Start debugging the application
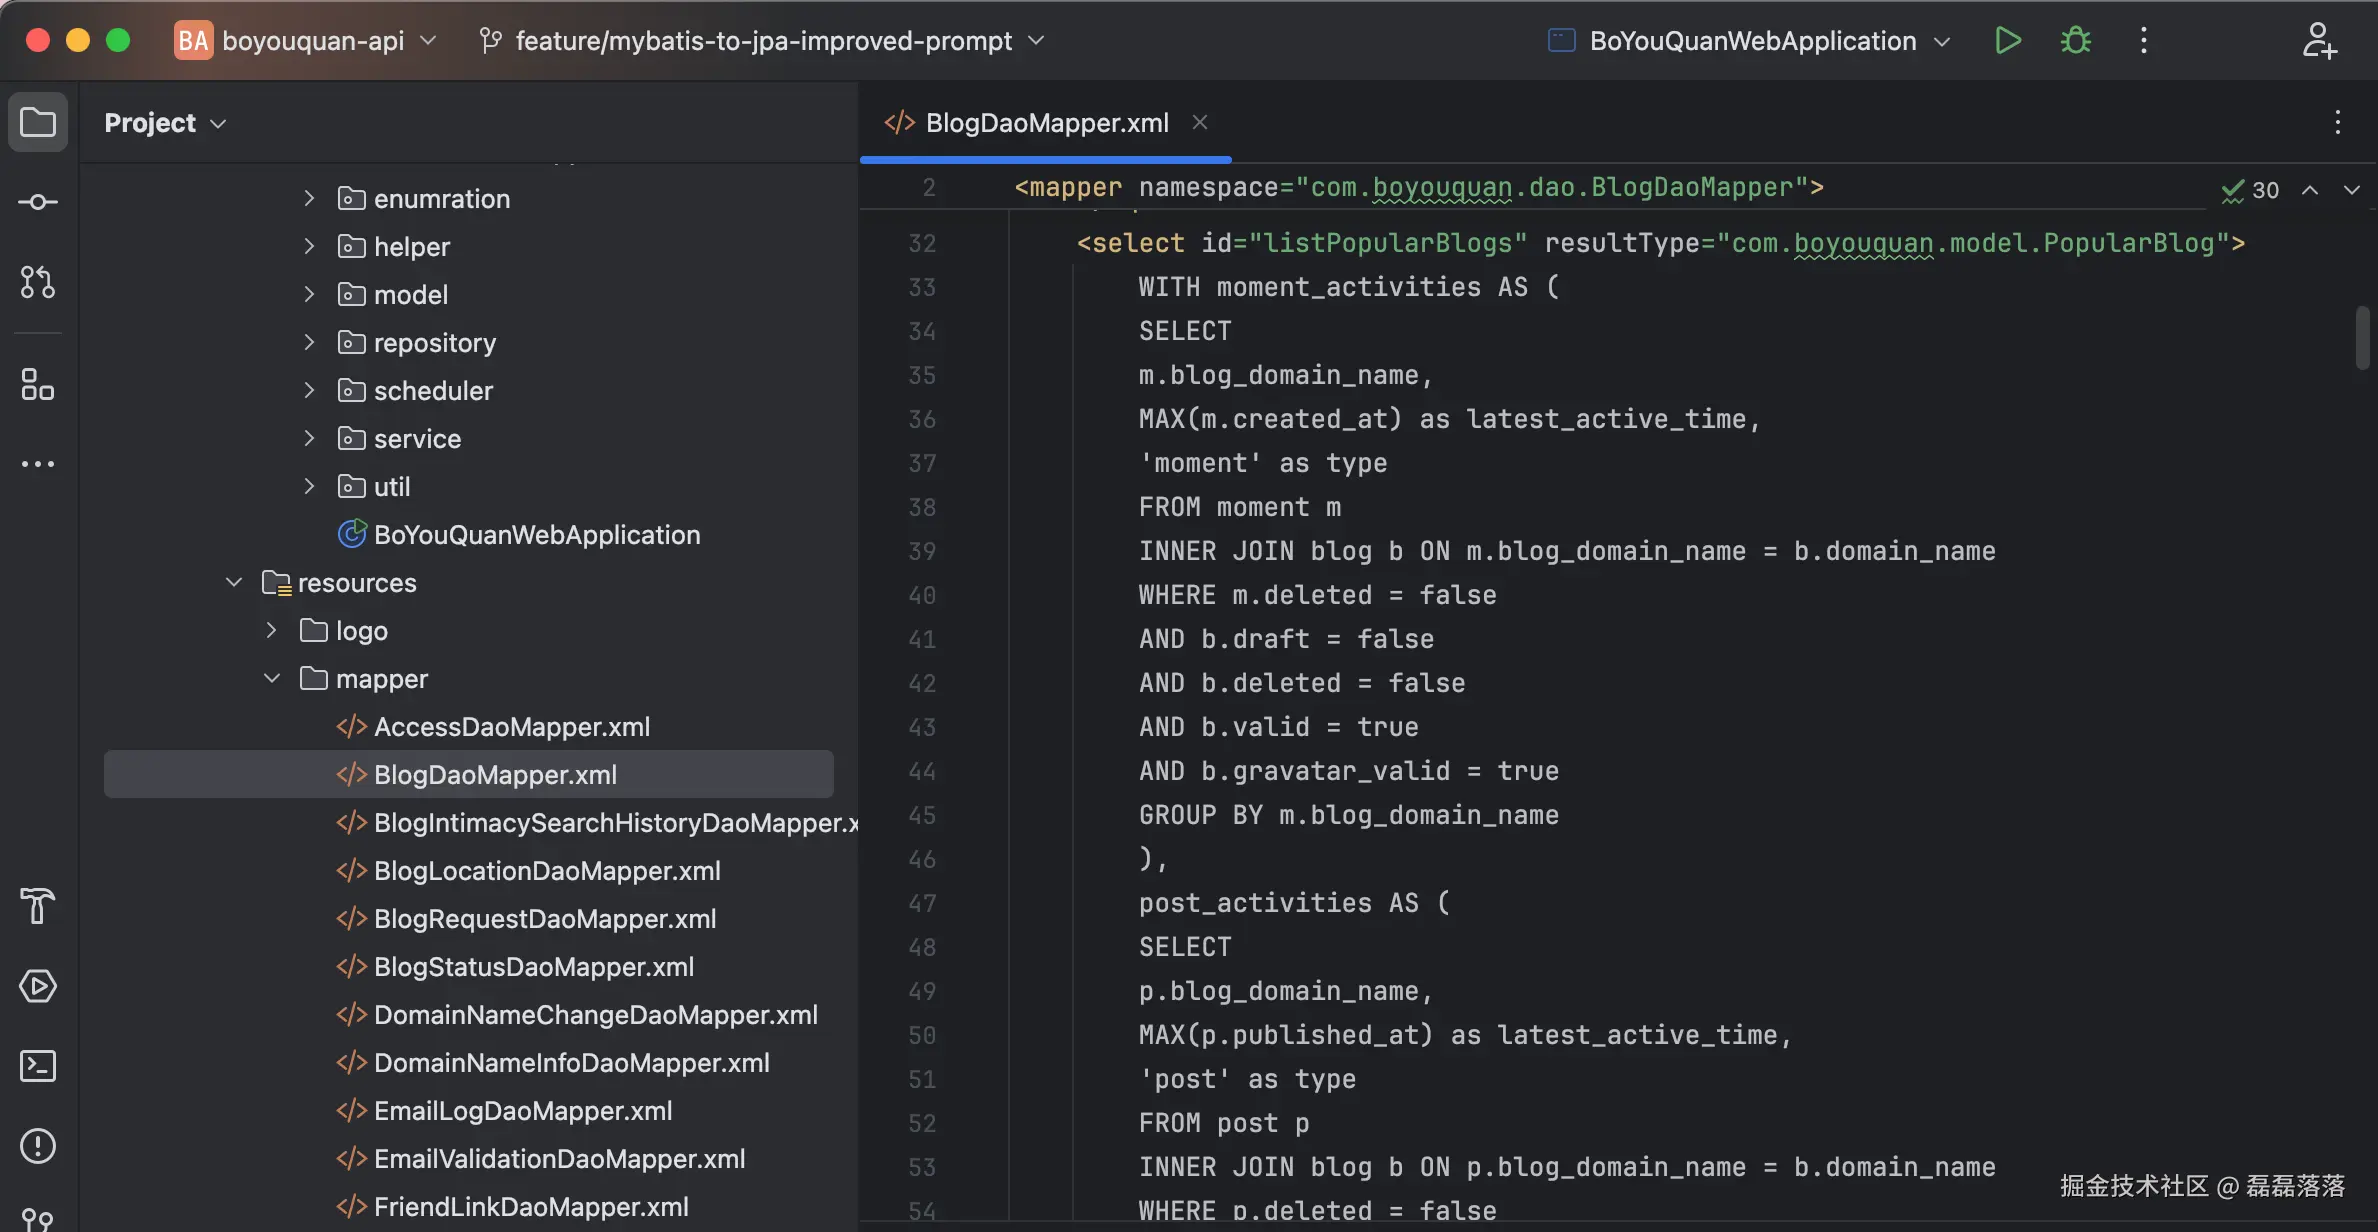 pos(2075,40)
